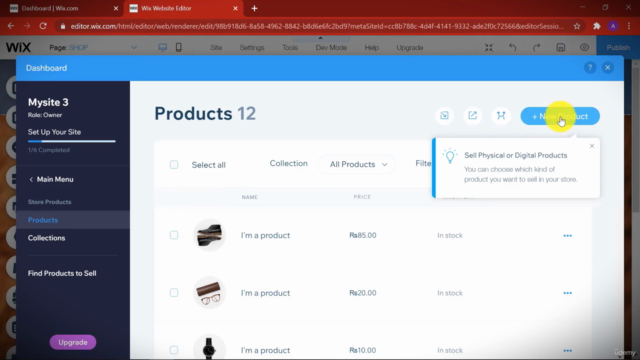Check the Rs20.00 product checkbox
The height and width of the screenshot is (360, 640).
[x=174, y=293]
